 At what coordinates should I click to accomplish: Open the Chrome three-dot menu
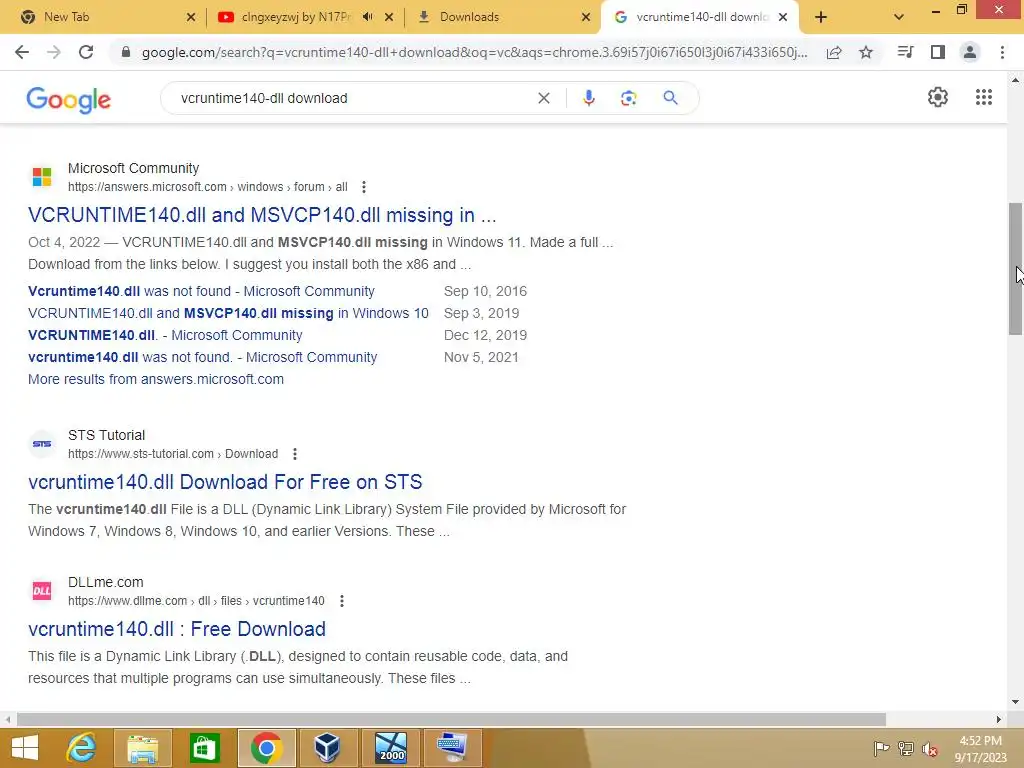pos(1002,52)
